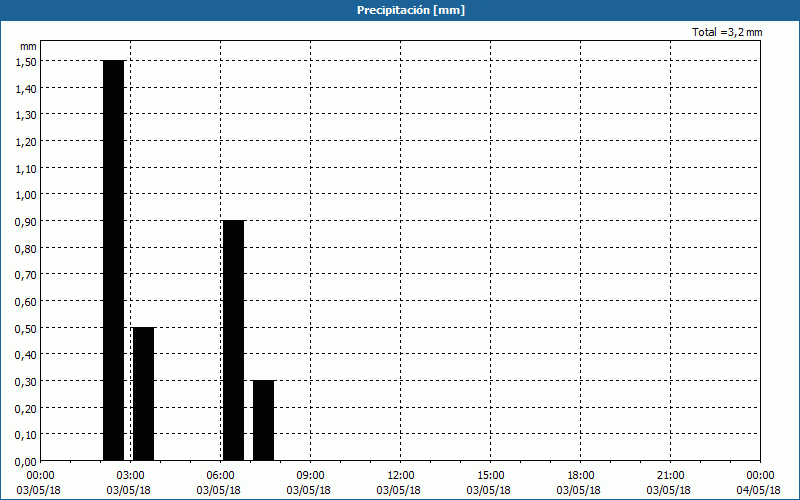Screen dimensions: 800x500
Task: Click the 0,30 y-axis value
Action: [x=26, y=381]
